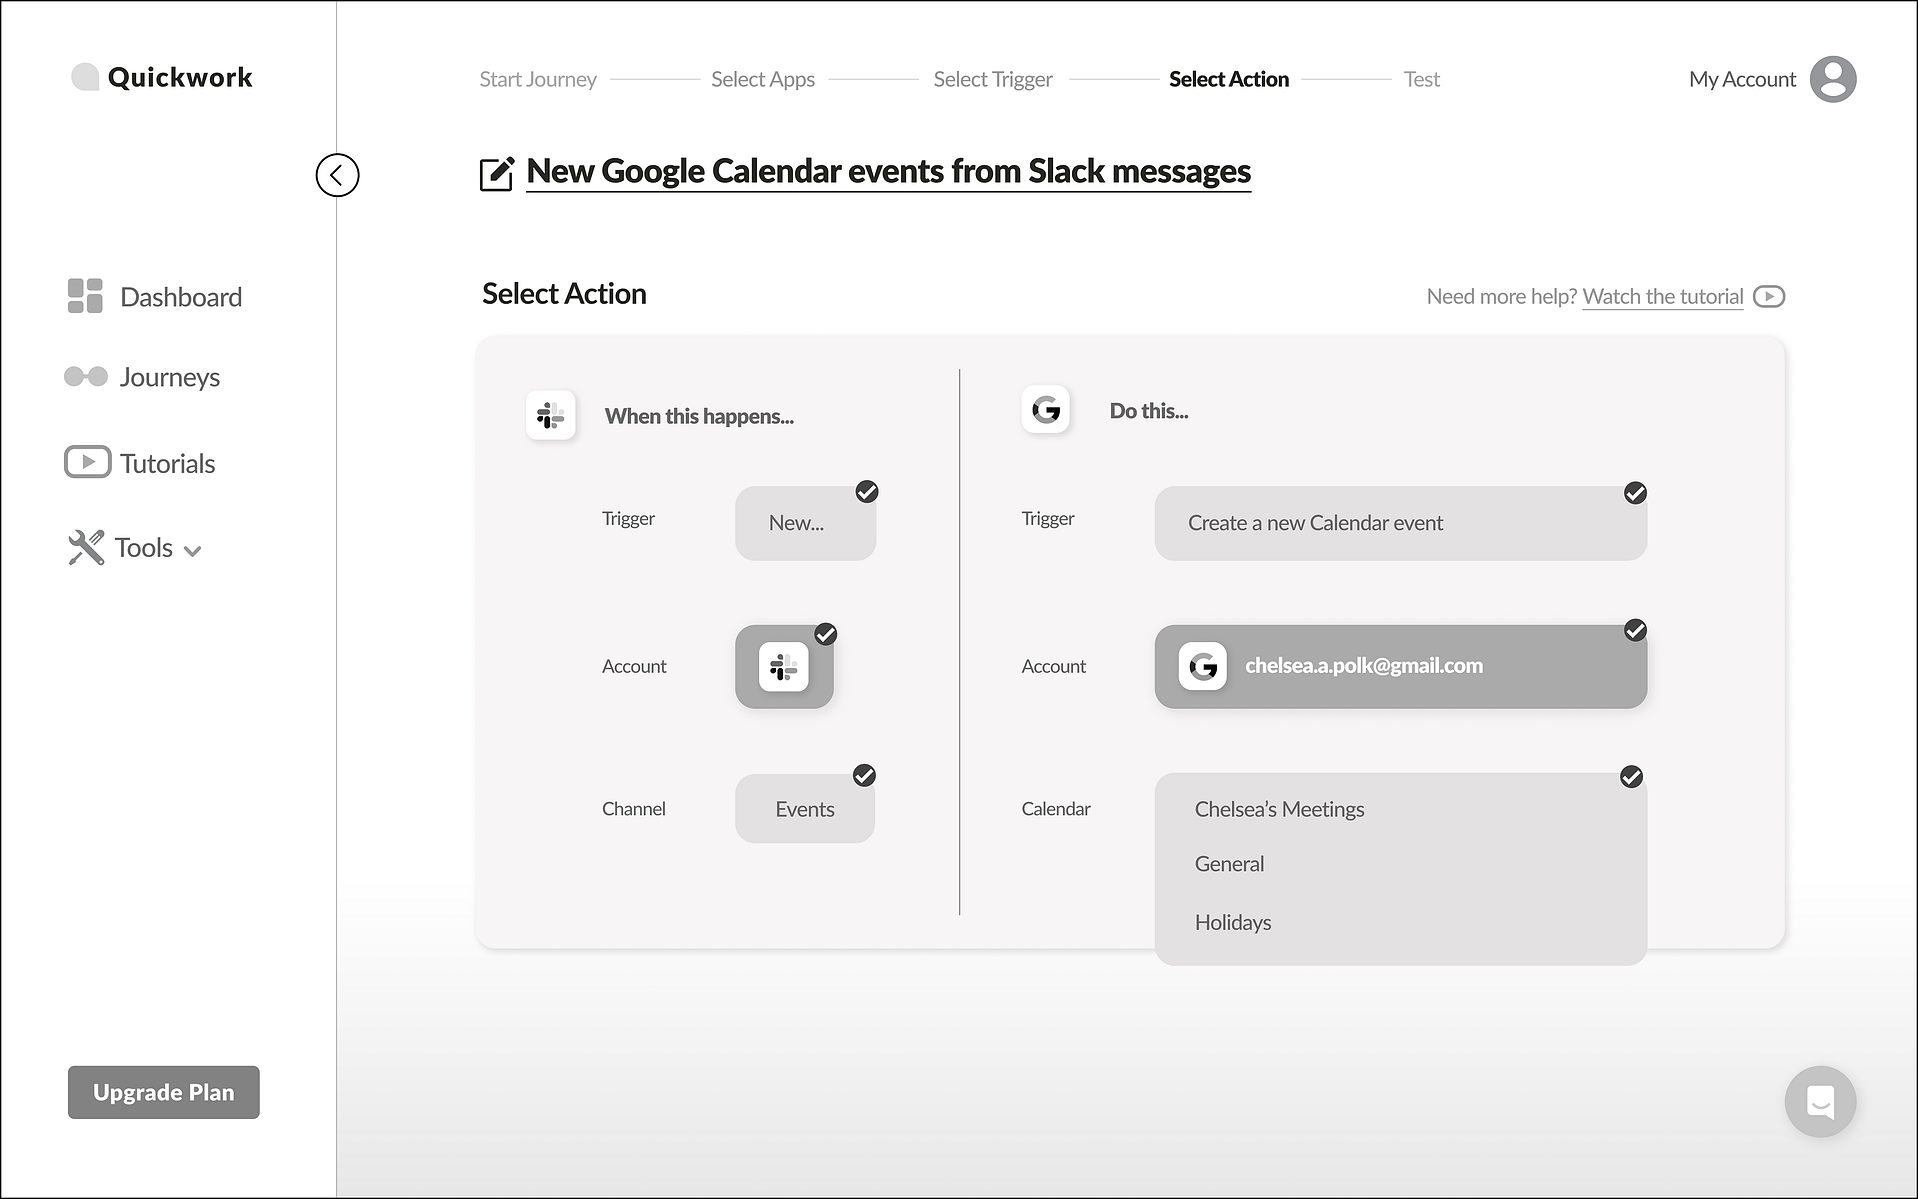Click checkmark on chelsea.a.polk@gmail.com account
The width and height of the screenshot is (1918, 1199).
click(1635, 630)
